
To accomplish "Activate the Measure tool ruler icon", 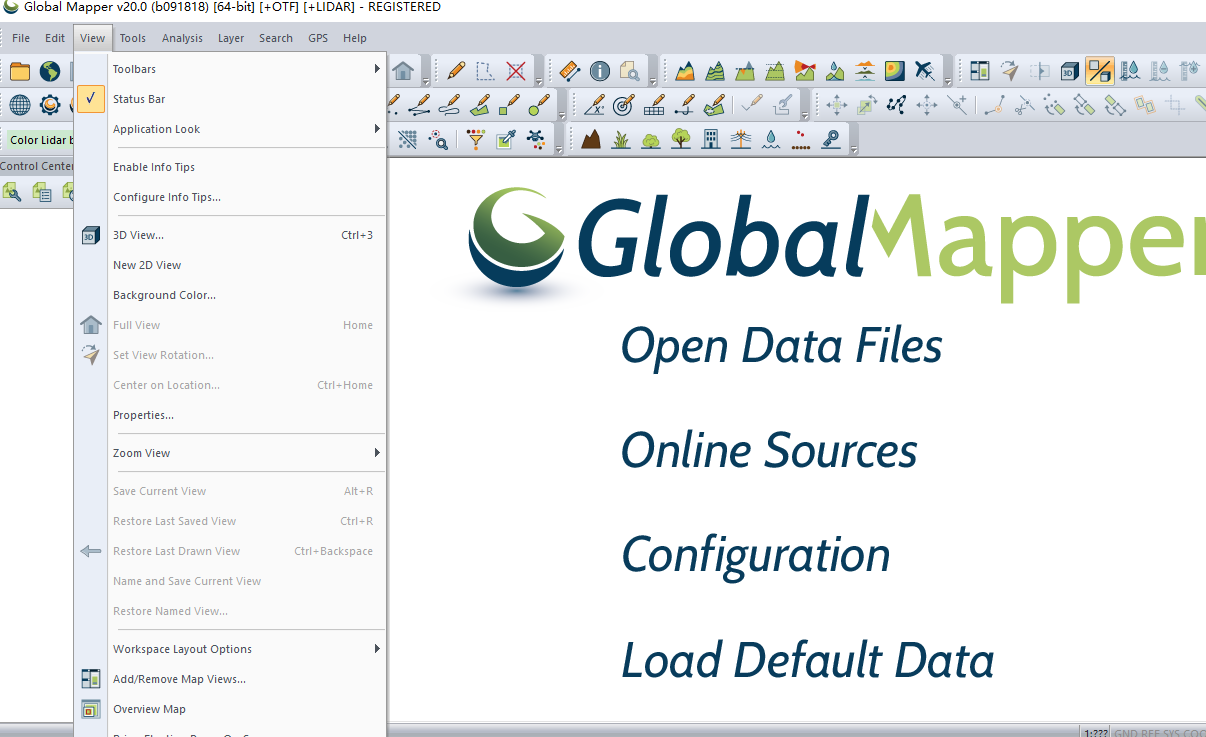I will click(x=569, y=70).
